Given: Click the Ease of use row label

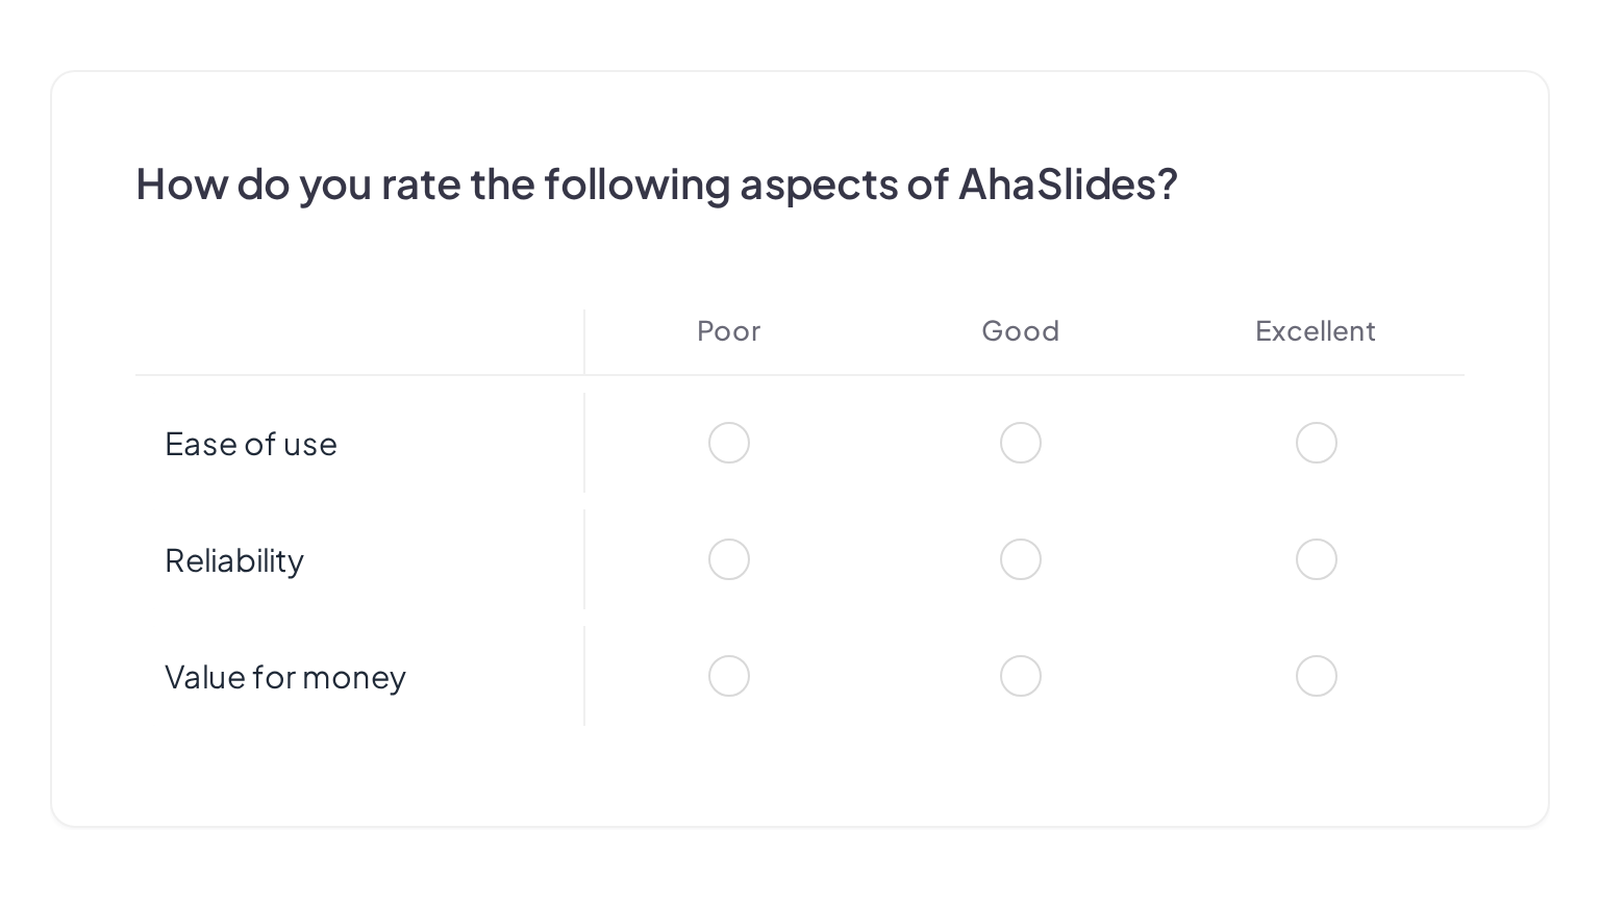Looking at the screenshot, I should point(251,444).
